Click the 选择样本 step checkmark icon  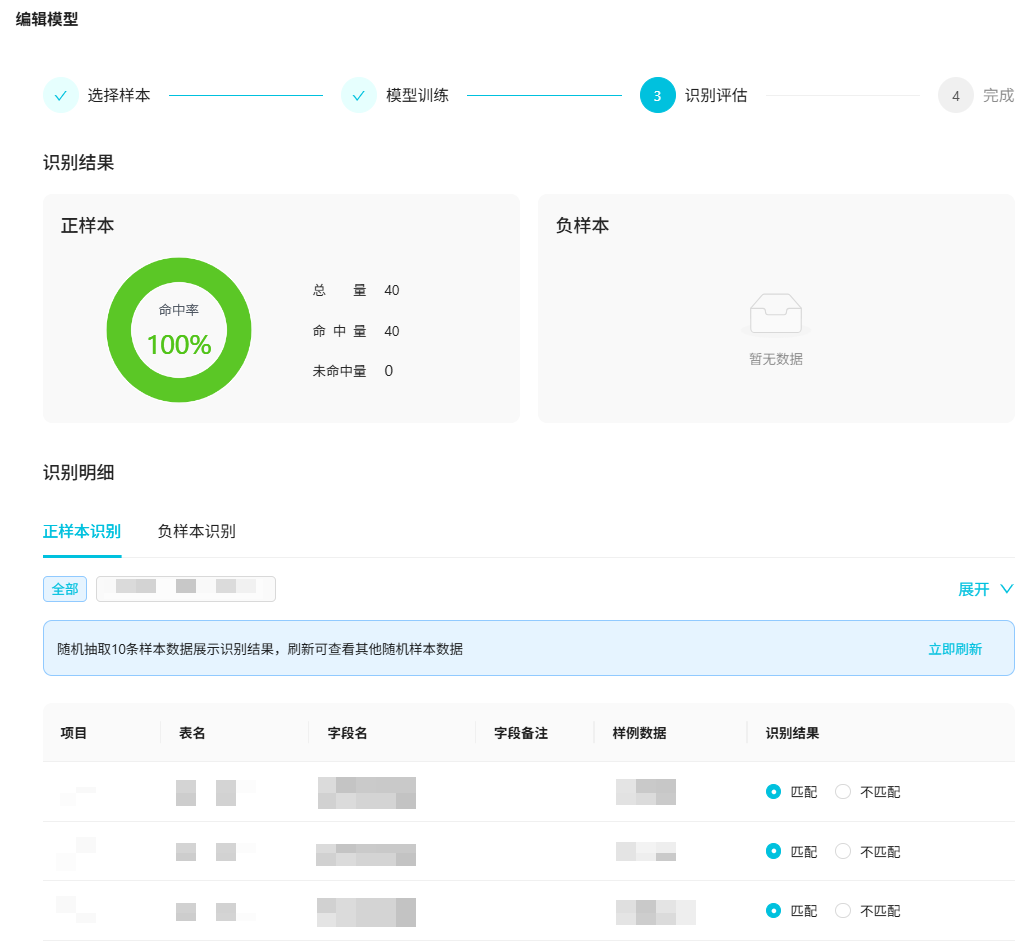pyautogui.click(x=61, y=95)
